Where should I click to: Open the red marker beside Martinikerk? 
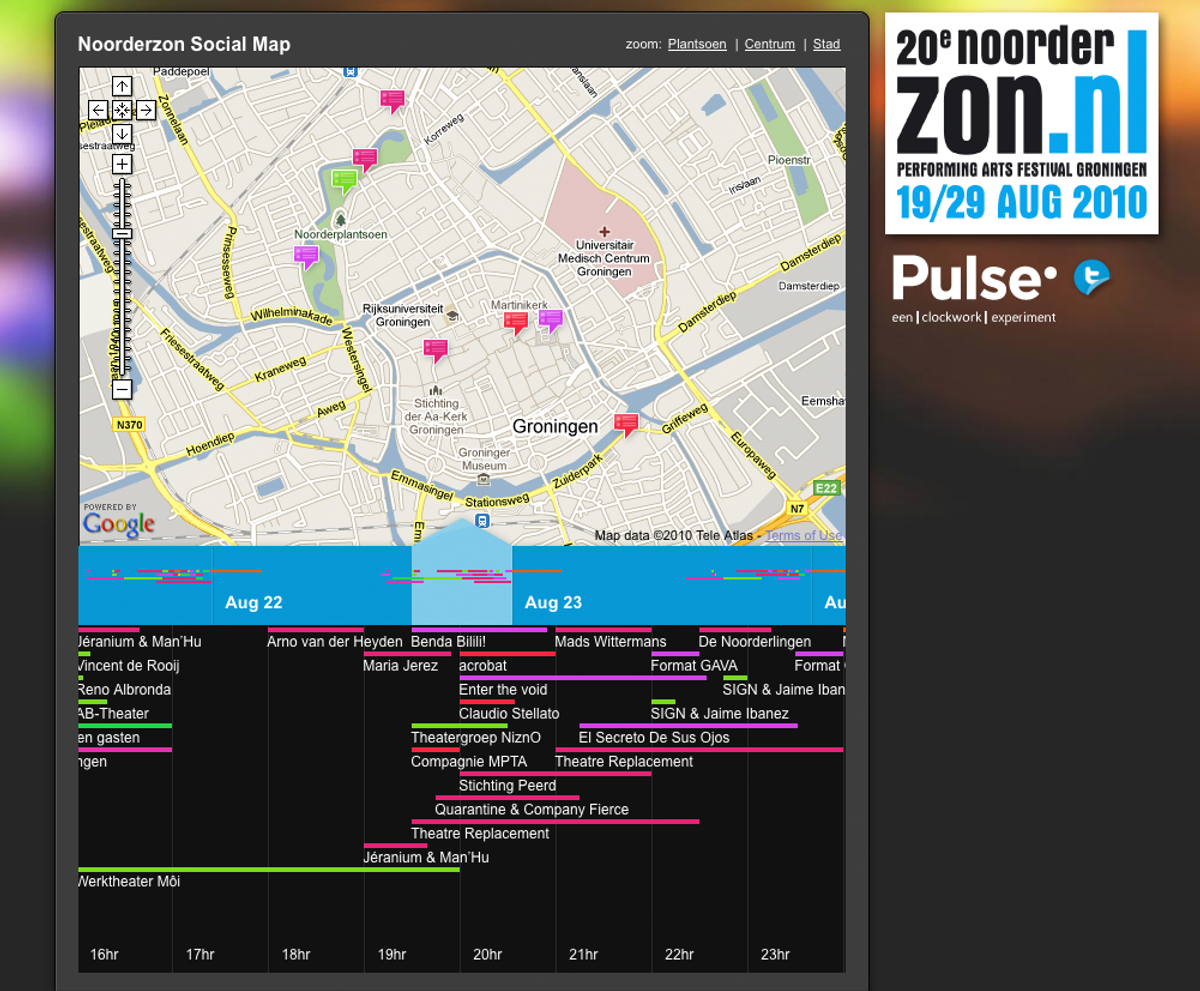click(x=515, y=322)
